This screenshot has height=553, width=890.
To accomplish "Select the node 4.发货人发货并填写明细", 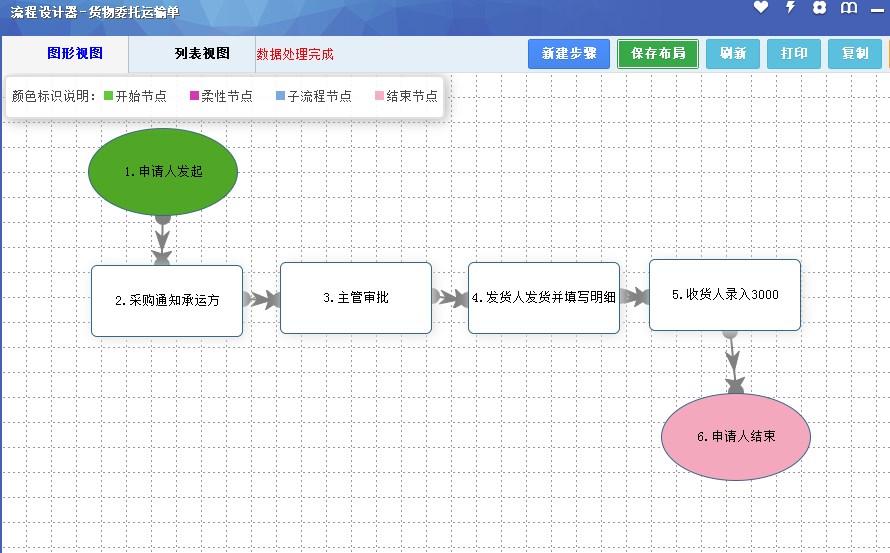I will [544, 298].
